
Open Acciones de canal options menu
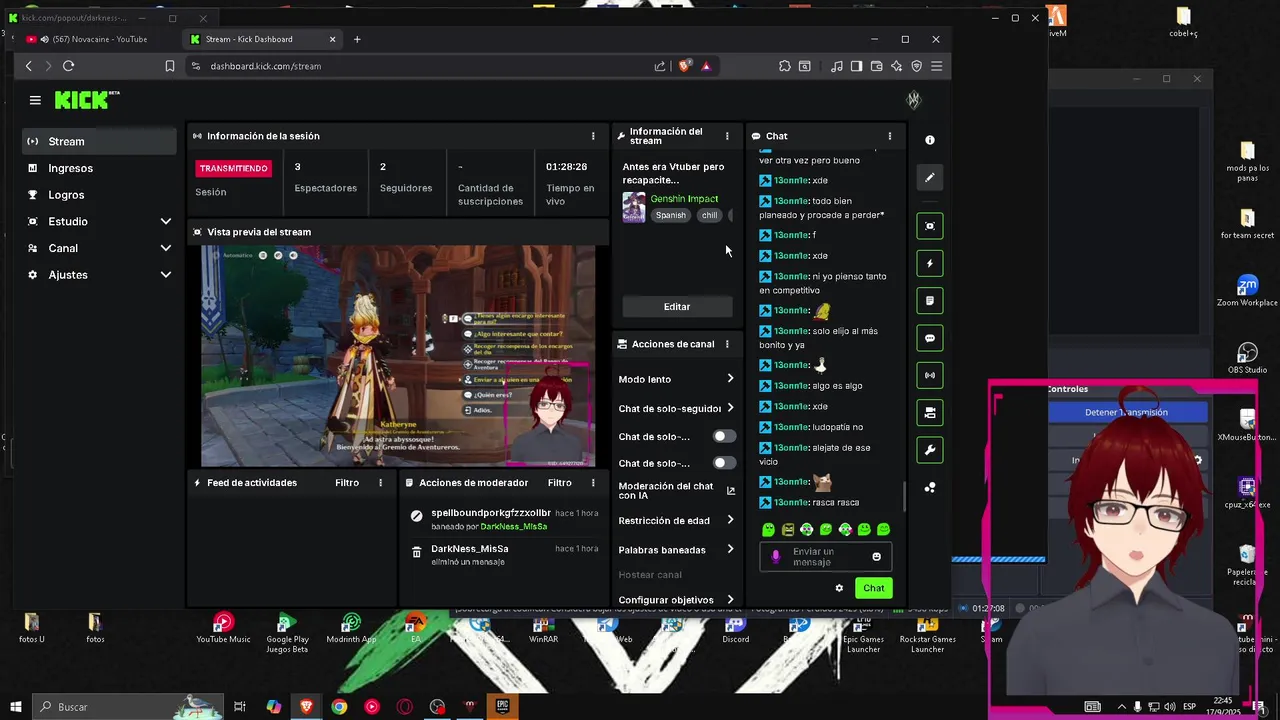pos(727,344)
